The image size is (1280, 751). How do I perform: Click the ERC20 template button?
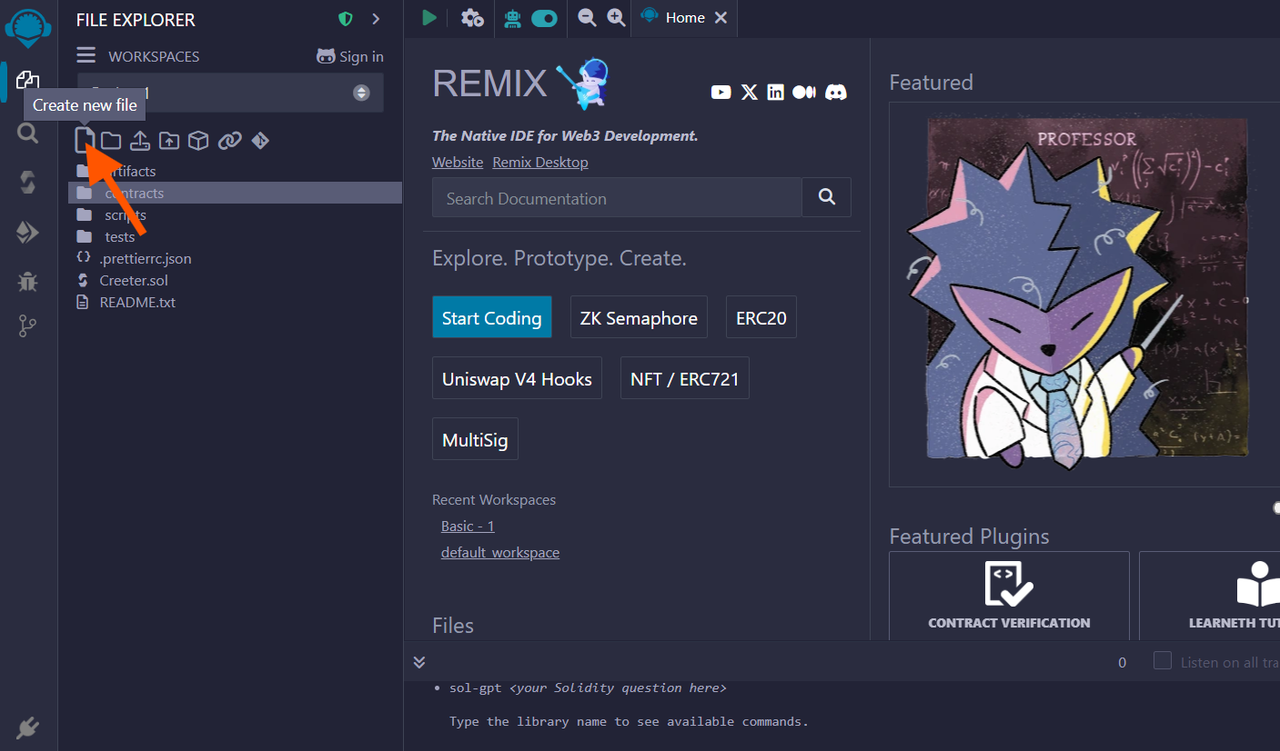(x=761, y=317)
